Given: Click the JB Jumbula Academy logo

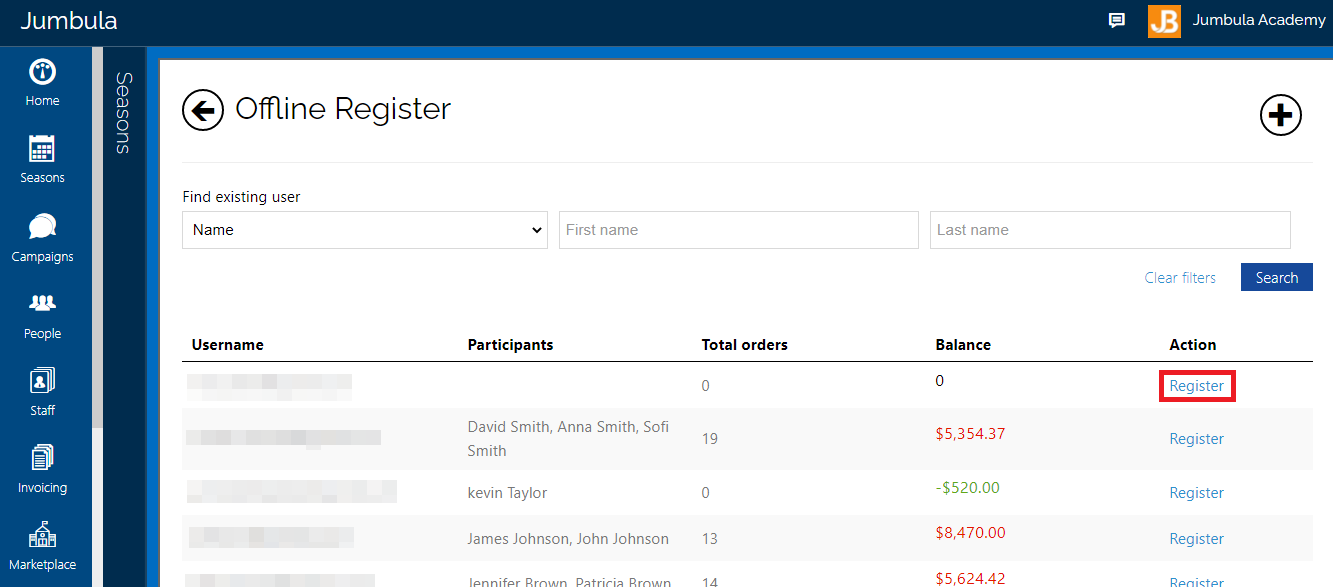Looking at the screenshot, I should click(1164, 21).
